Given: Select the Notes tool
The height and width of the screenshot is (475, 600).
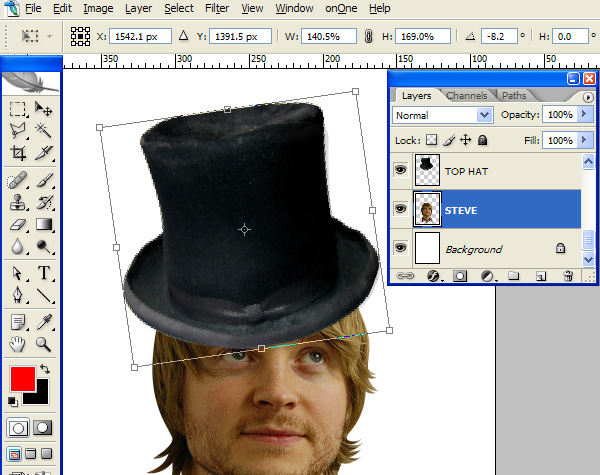Looking at the screenshot, I should click(x=18, y=322).
